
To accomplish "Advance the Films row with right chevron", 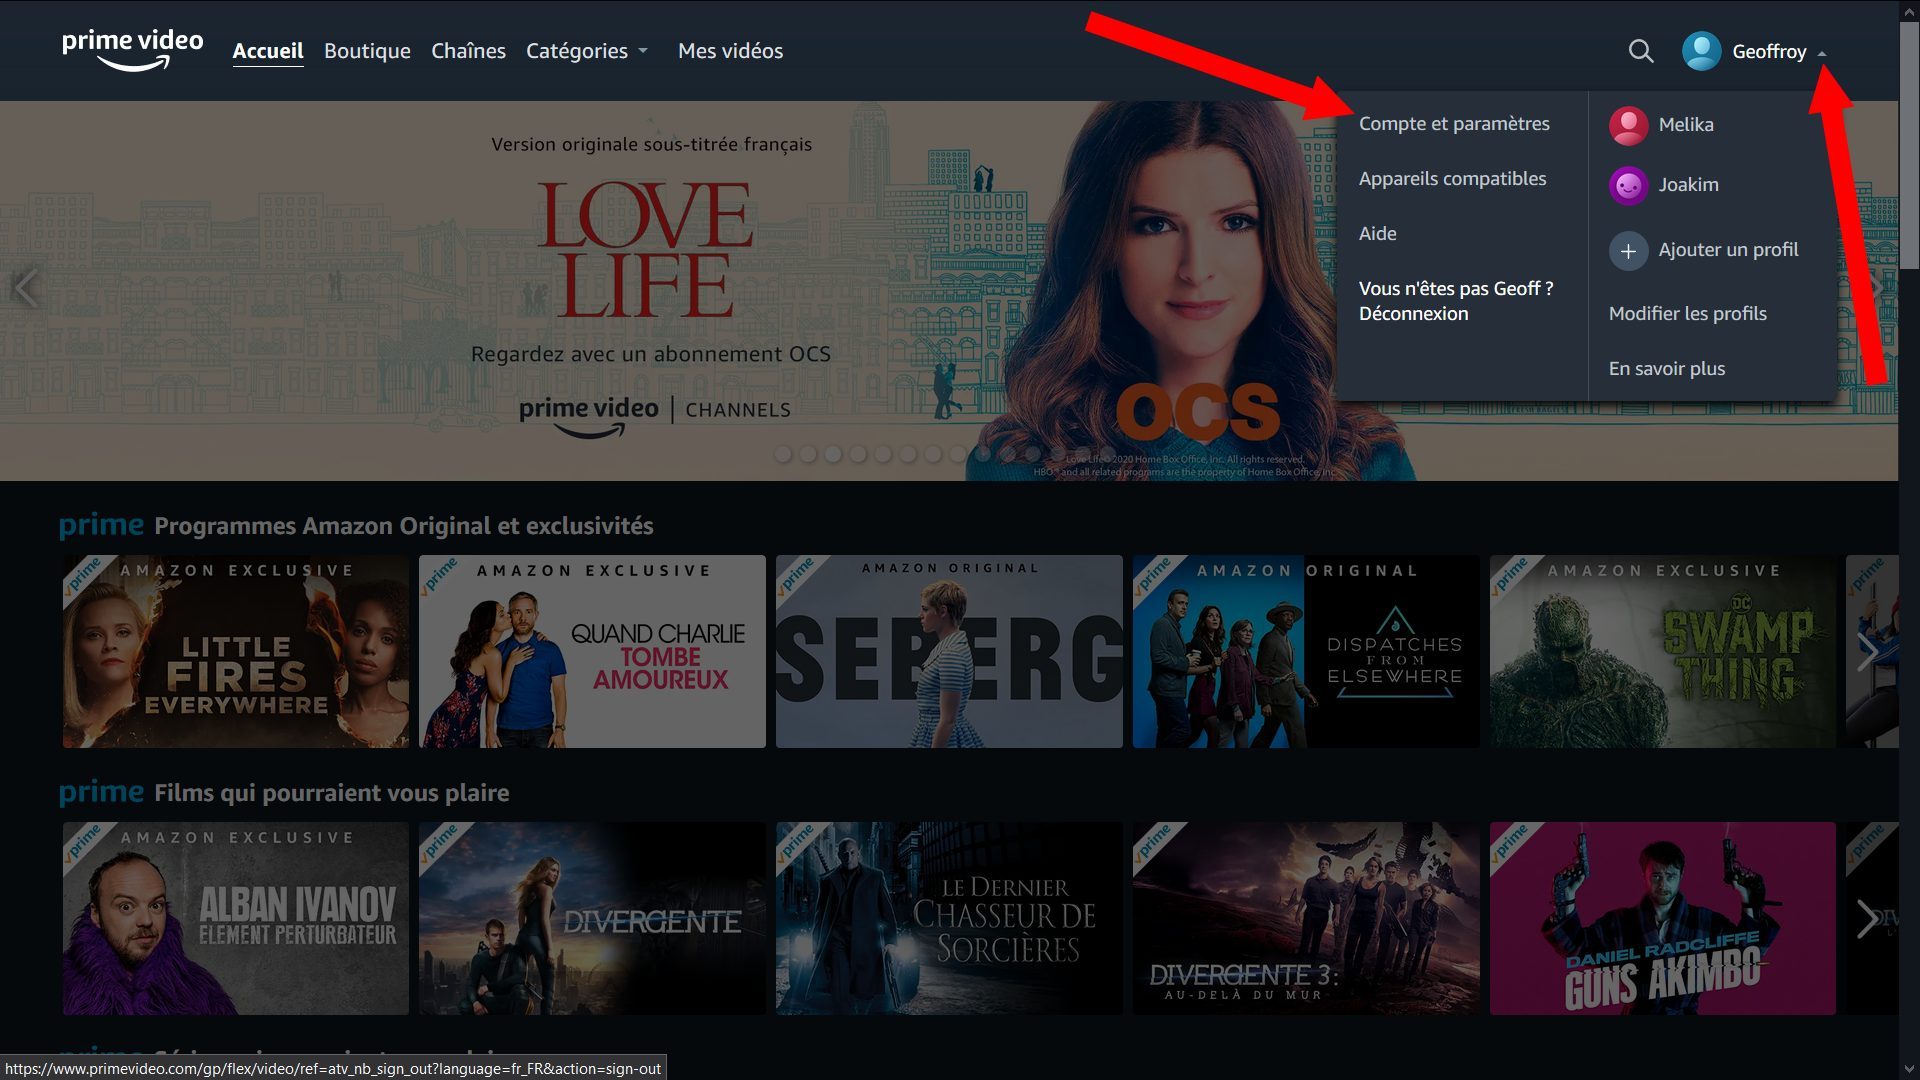I will 1866,919.
